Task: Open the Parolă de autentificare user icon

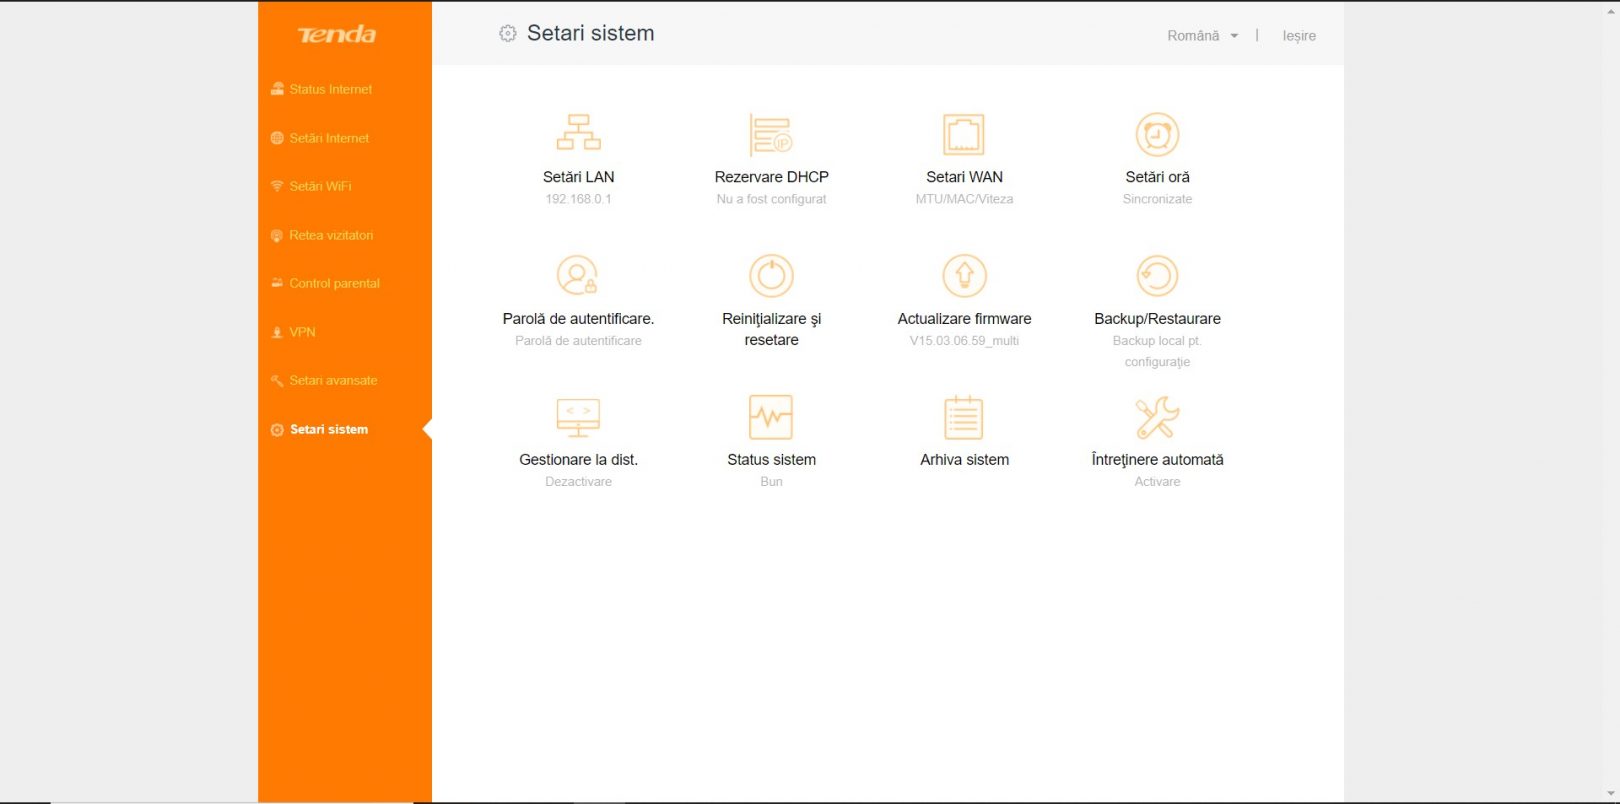Action: [578, 275]
